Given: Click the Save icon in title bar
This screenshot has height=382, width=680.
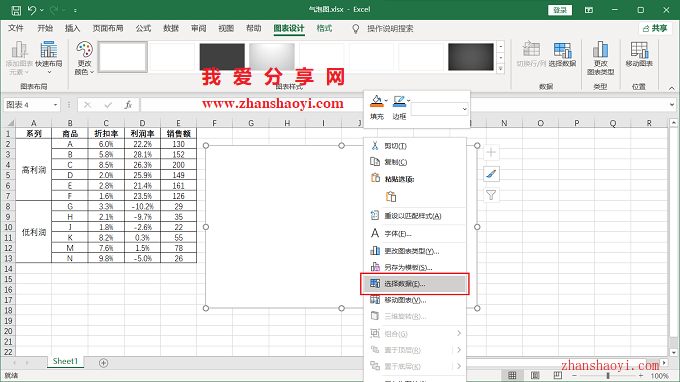Looking at the screenshot, I should [16, 10].
